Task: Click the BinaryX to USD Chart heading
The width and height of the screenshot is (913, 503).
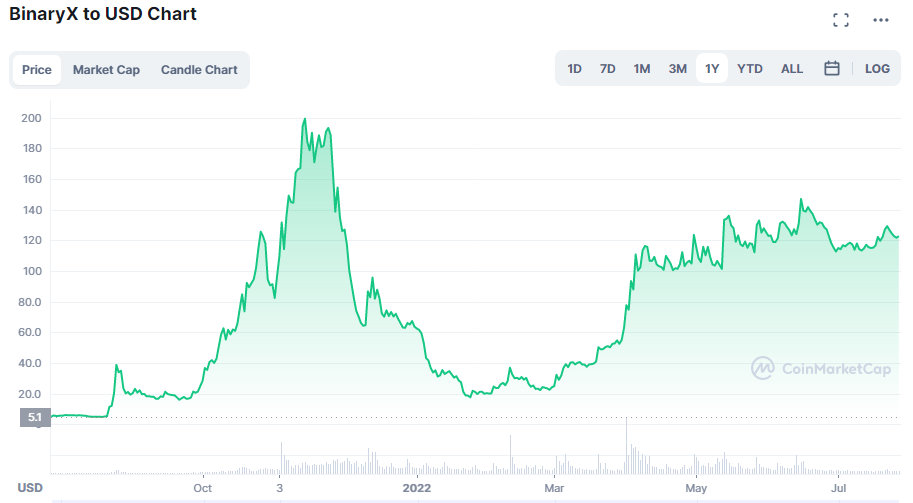Action: tap(103, 14)
